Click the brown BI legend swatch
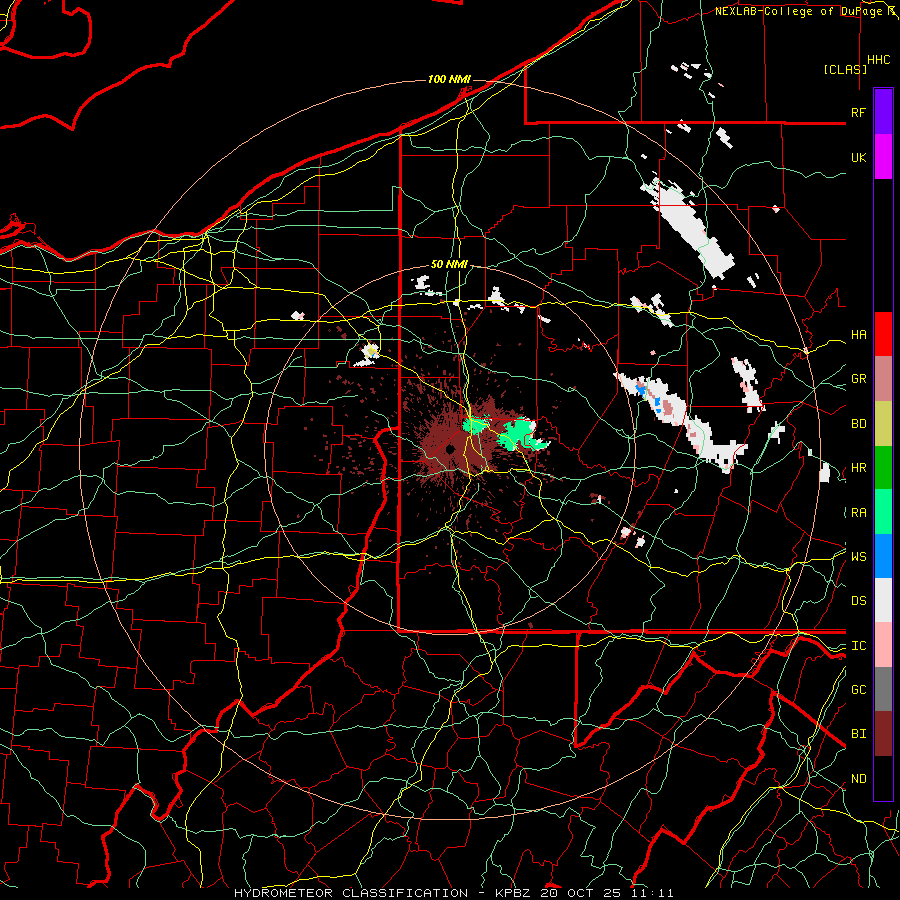The height and width of the screenshot is (900, 900). point(883,734)
